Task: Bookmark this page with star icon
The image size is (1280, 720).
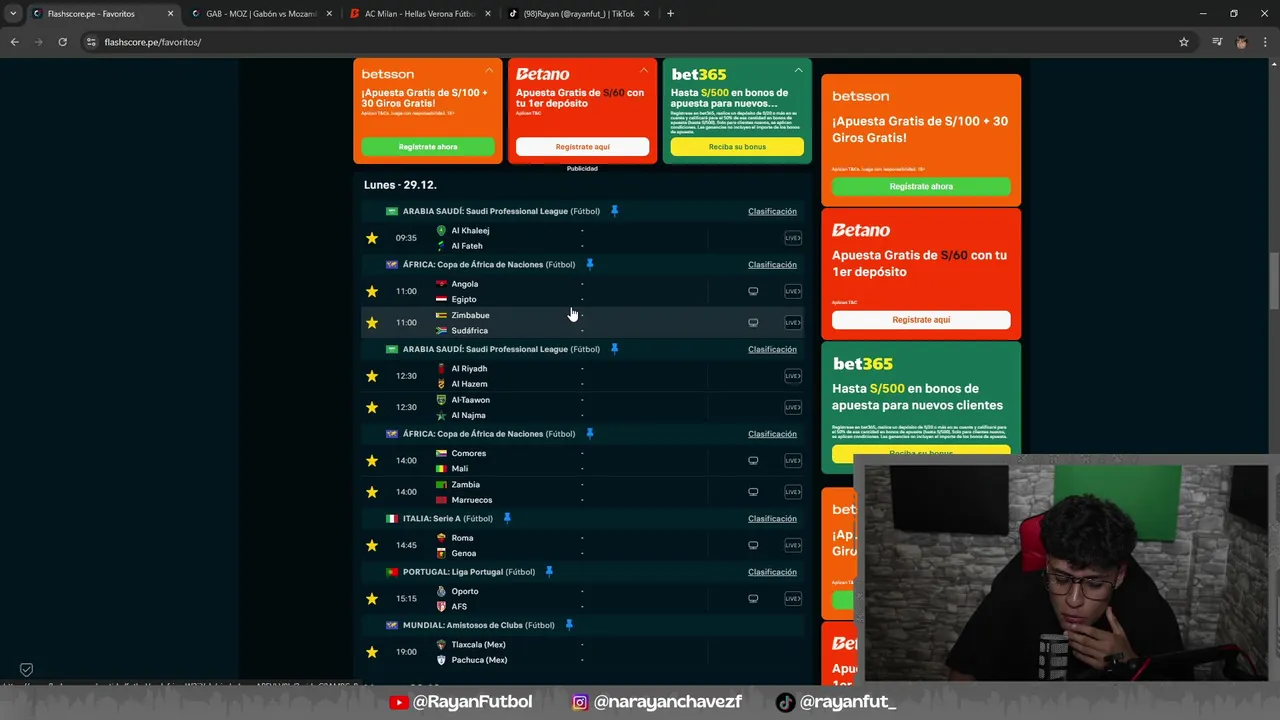Action: tap(1184, 42)
